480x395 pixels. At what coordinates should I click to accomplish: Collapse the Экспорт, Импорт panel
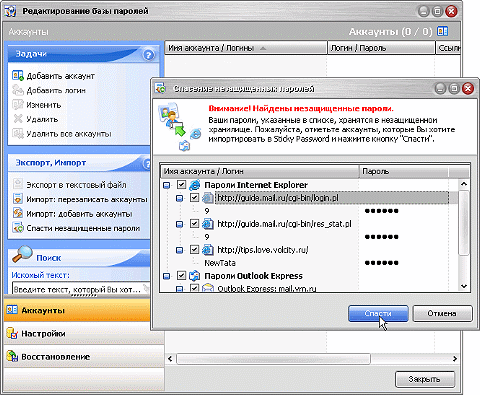(146, 163)
